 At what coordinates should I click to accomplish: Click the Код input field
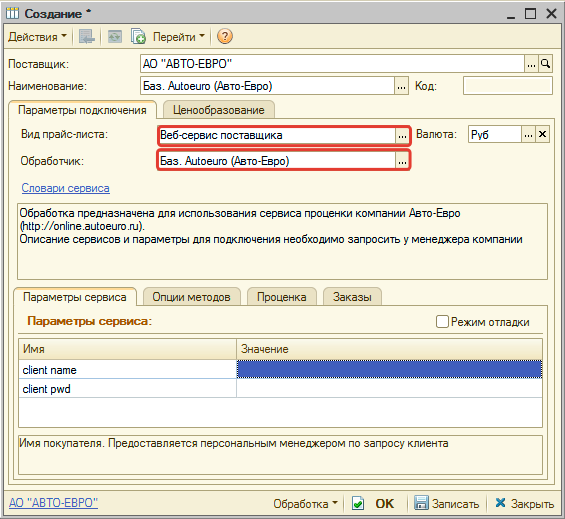[507, 86]
